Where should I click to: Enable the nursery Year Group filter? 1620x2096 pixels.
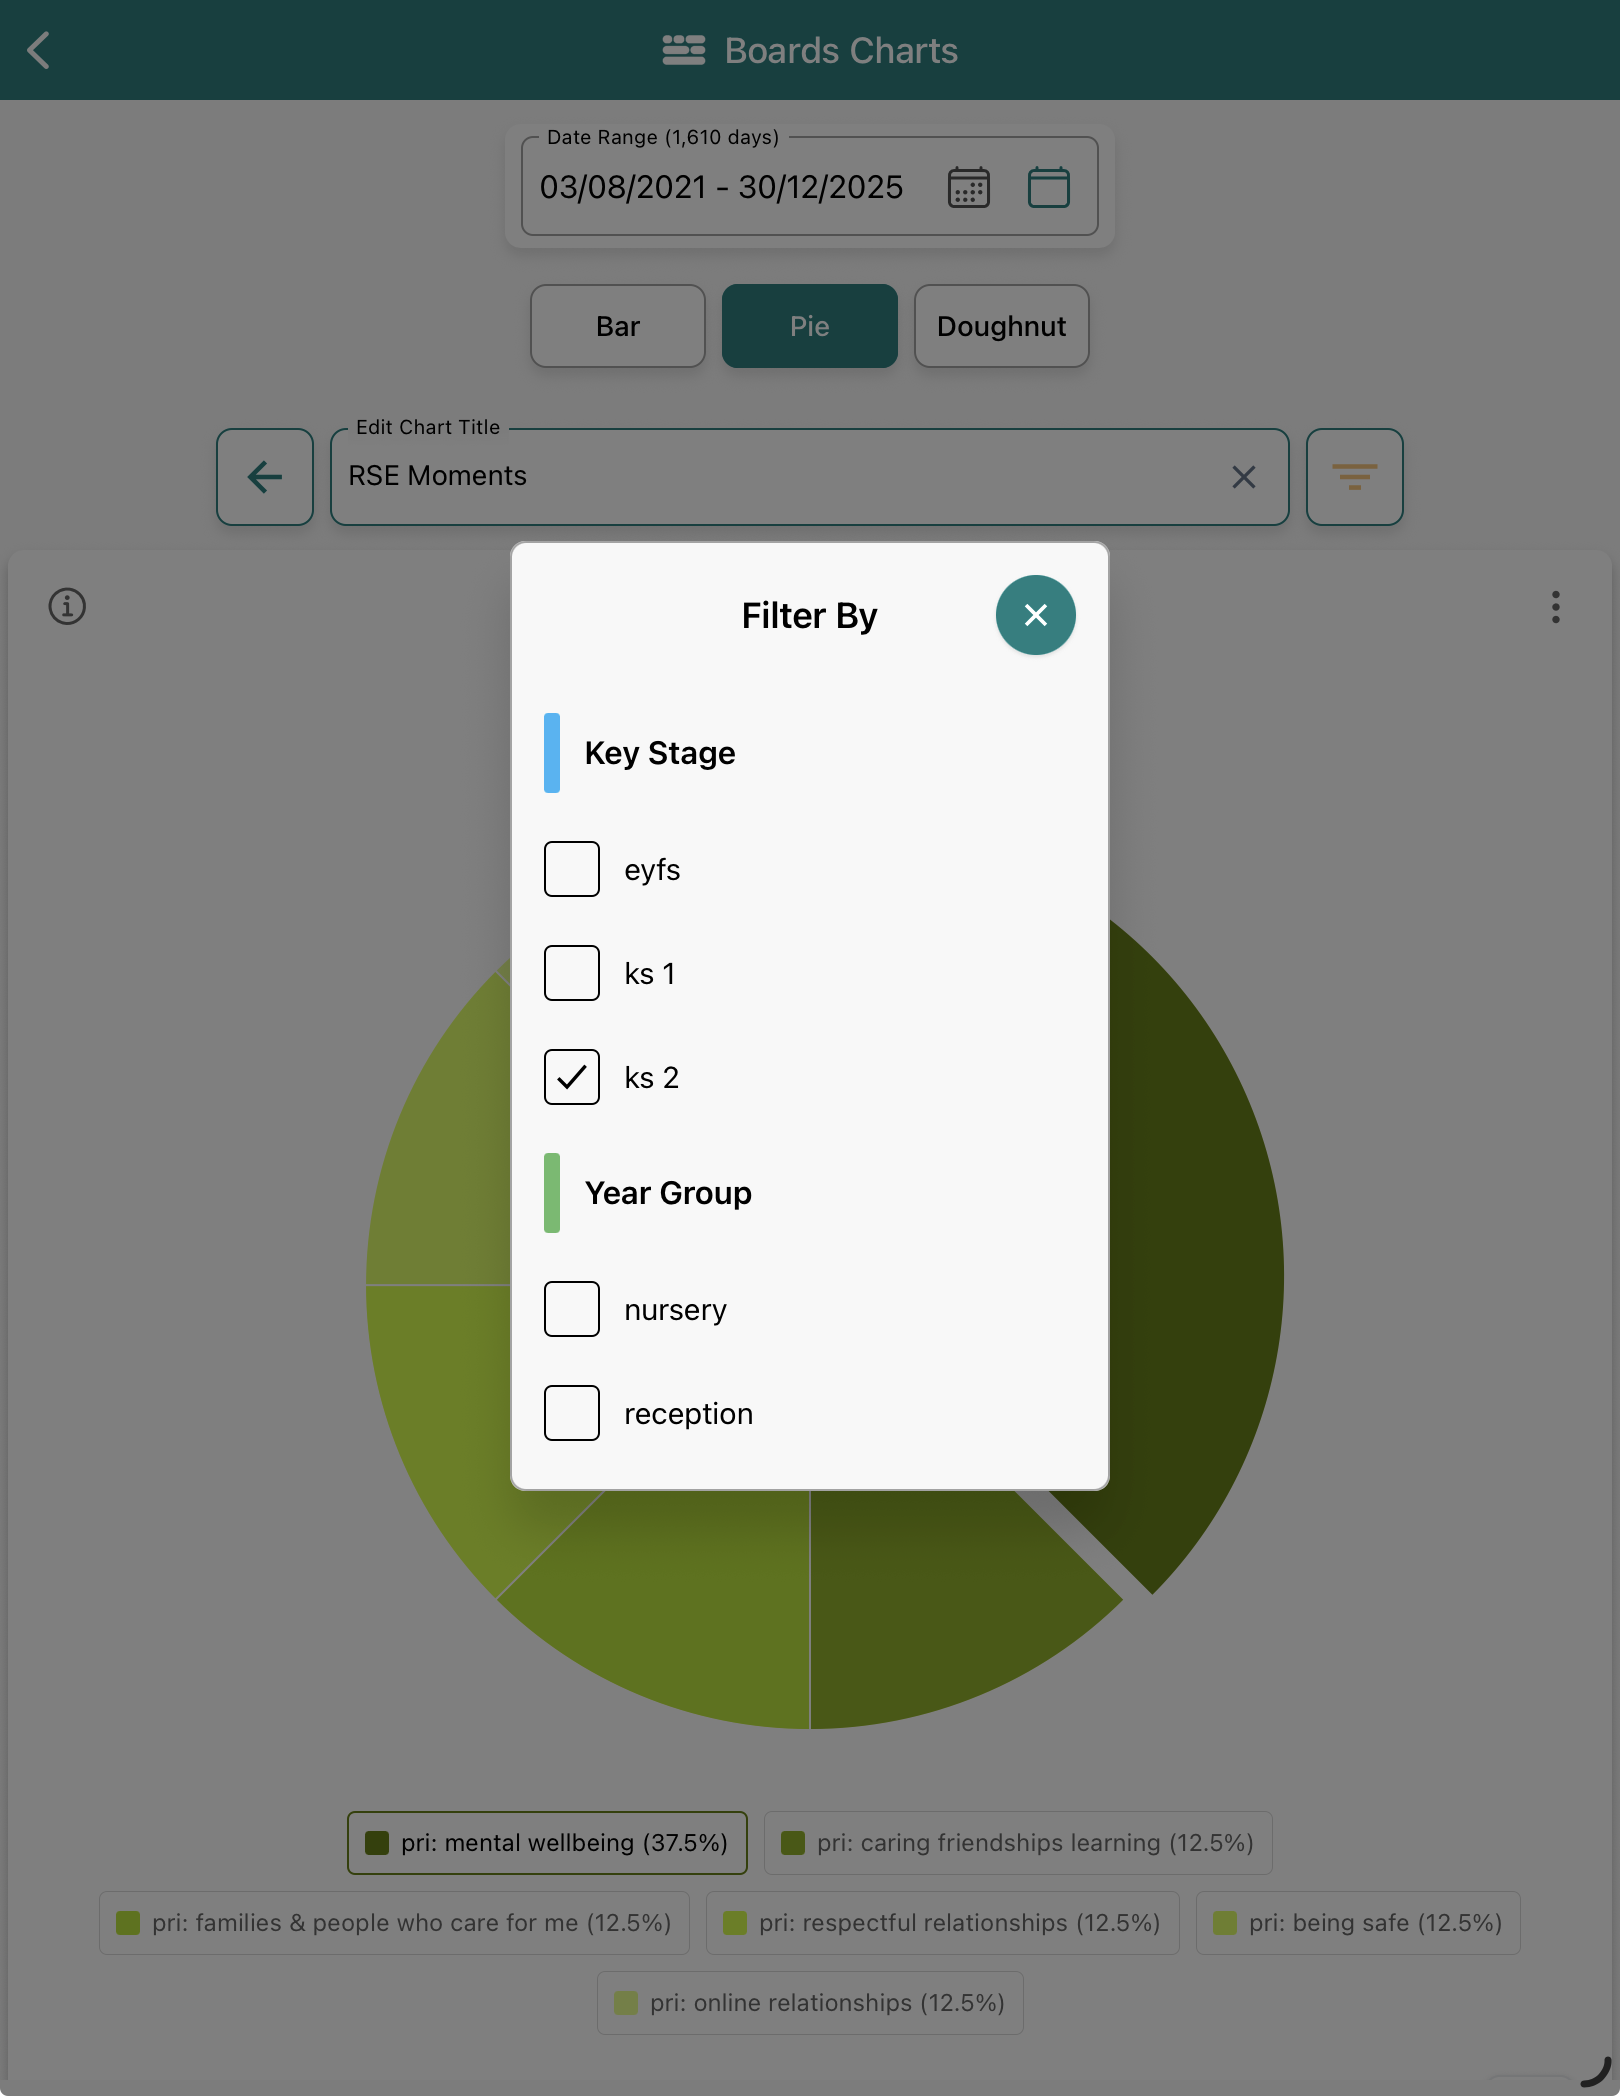tap(571, 1309)
